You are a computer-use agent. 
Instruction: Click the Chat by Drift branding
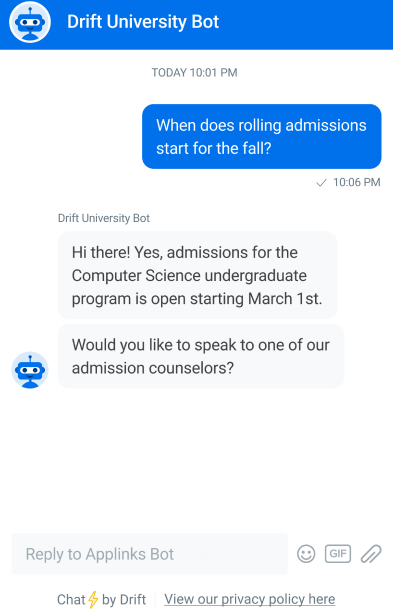101,600
